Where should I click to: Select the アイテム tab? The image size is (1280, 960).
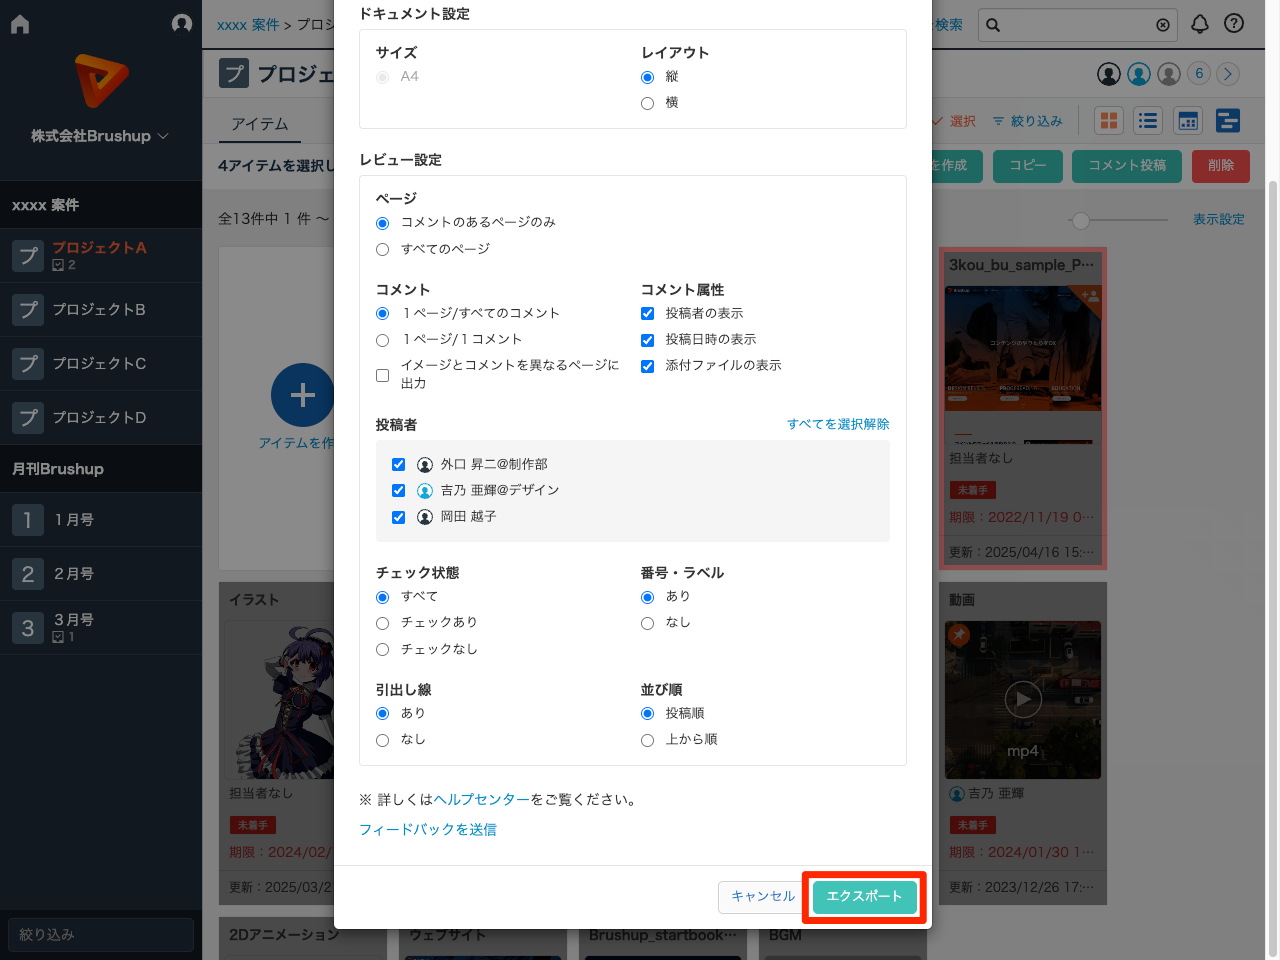[x=260, y=124]
